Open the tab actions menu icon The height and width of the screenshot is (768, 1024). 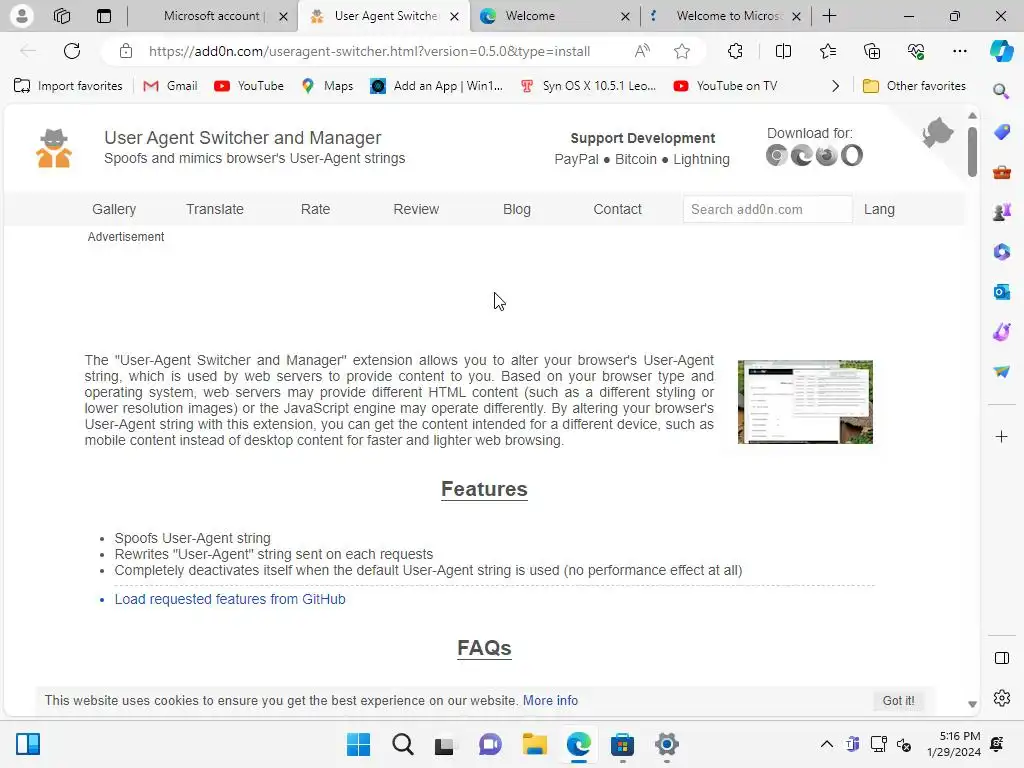(x=104, y=16)
